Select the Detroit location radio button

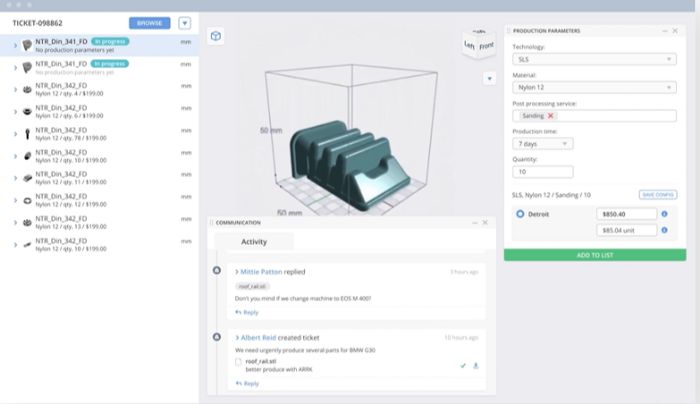tap(520, 214)
